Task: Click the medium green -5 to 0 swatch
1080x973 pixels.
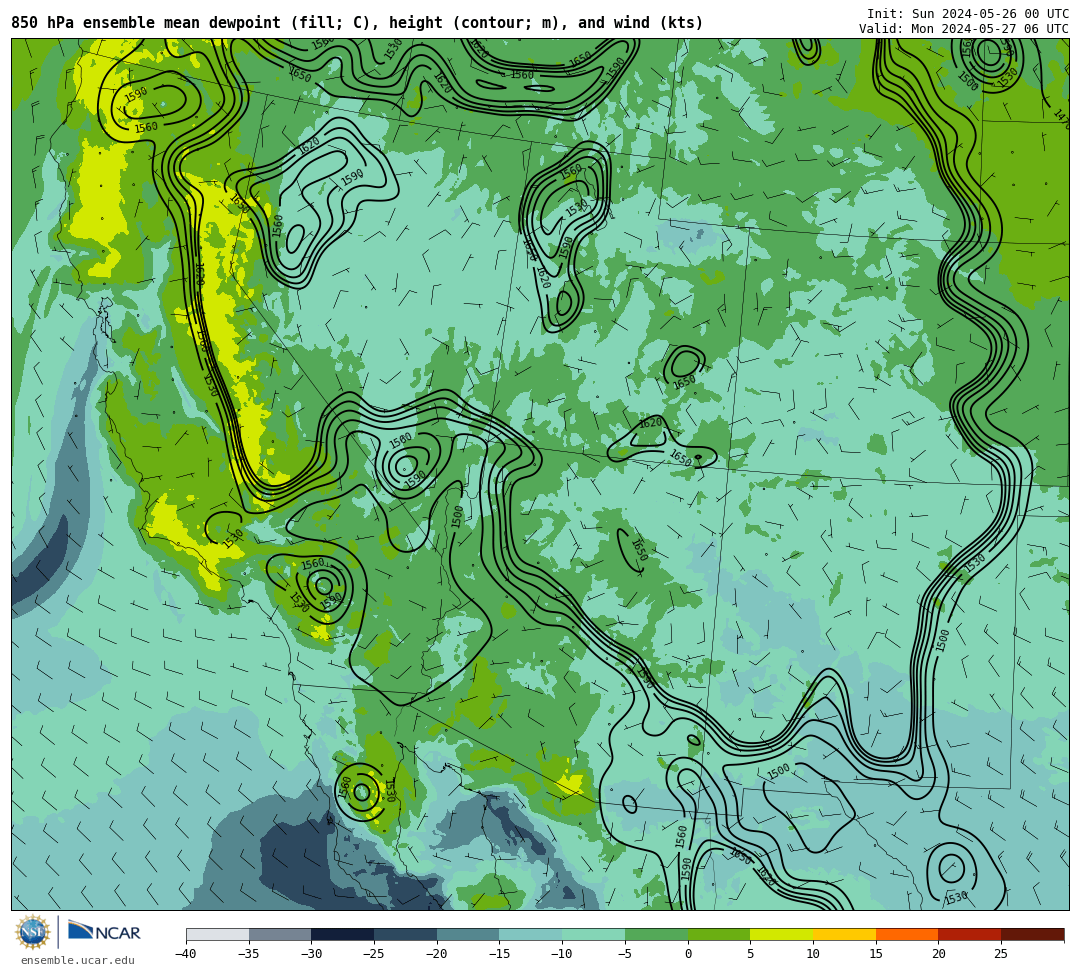Action: pyautogui.click(x=656, y=934)
